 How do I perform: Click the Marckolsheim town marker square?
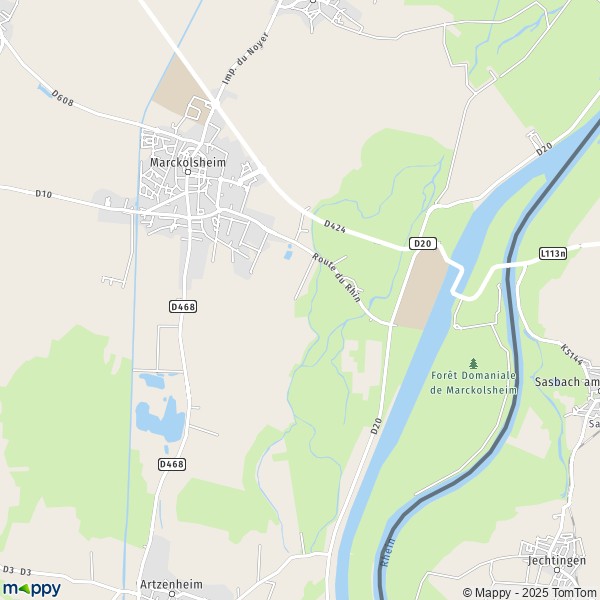(188, 172)
